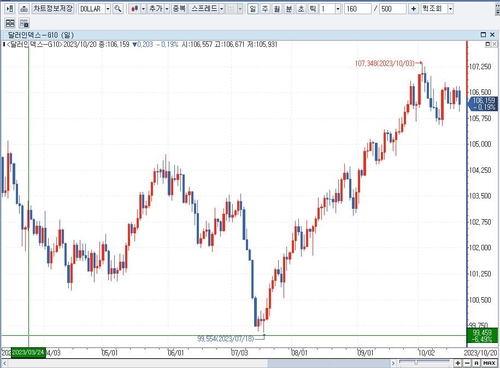Click the 100,500 price axis label
The image size is (500, 368).
pos(480,300)
